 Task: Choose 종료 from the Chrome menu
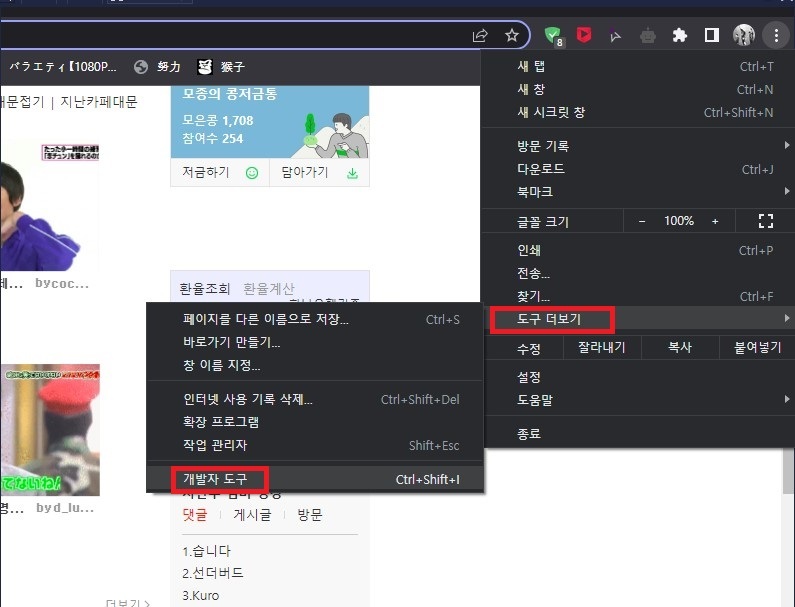tap(639, 434)
